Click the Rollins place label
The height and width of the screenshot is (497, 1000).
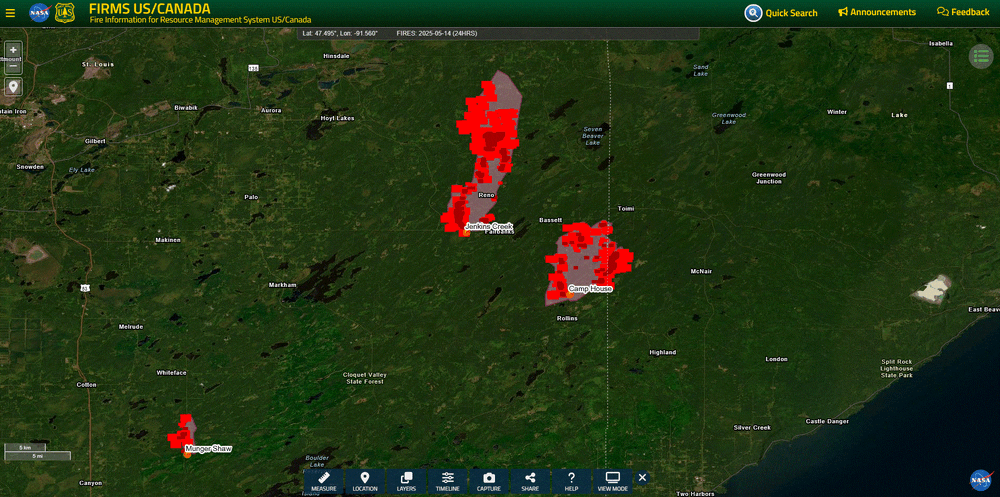[x=567, y=318]
